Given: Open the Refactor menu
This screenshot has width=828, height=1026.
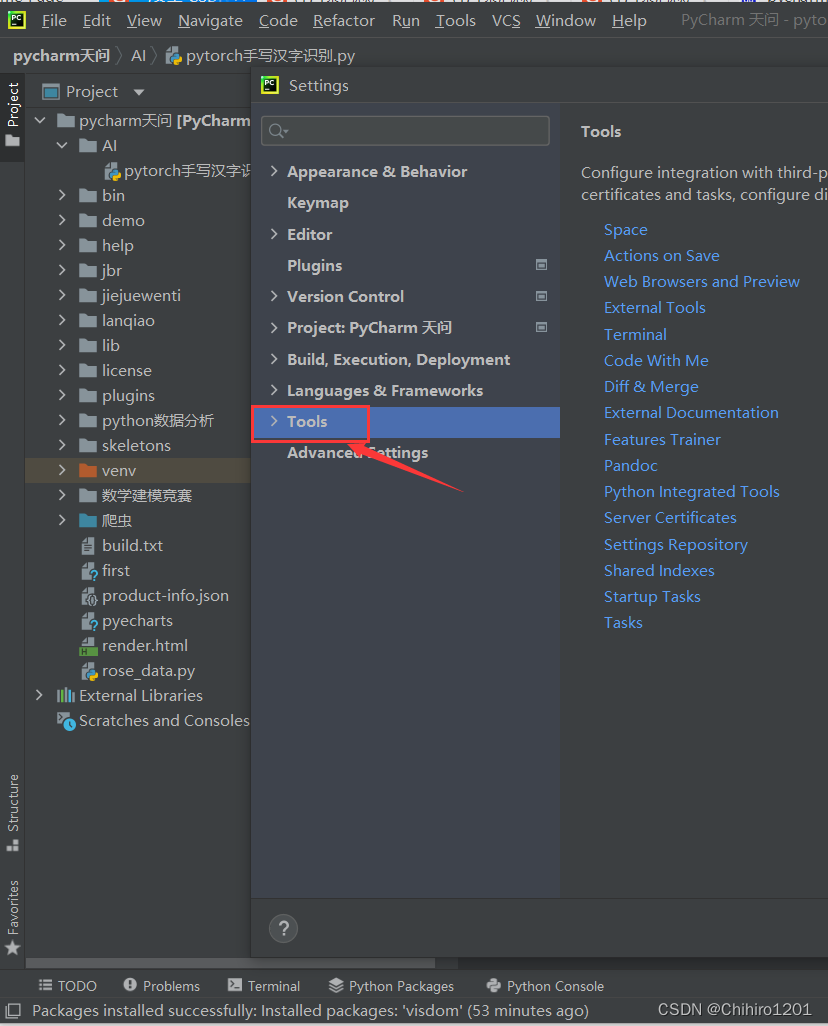Looking at the screenshot, I should click(344, 21).
